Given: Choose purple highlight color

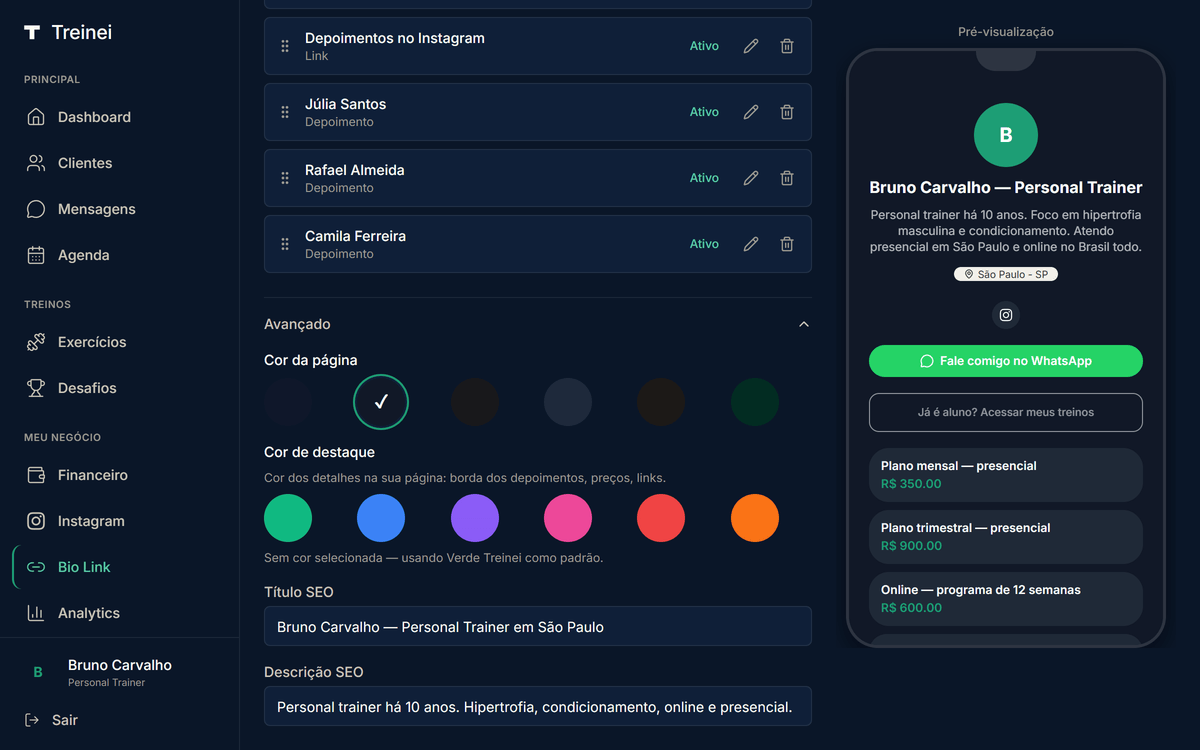Looking at the screenshot, I should point(475,518).
